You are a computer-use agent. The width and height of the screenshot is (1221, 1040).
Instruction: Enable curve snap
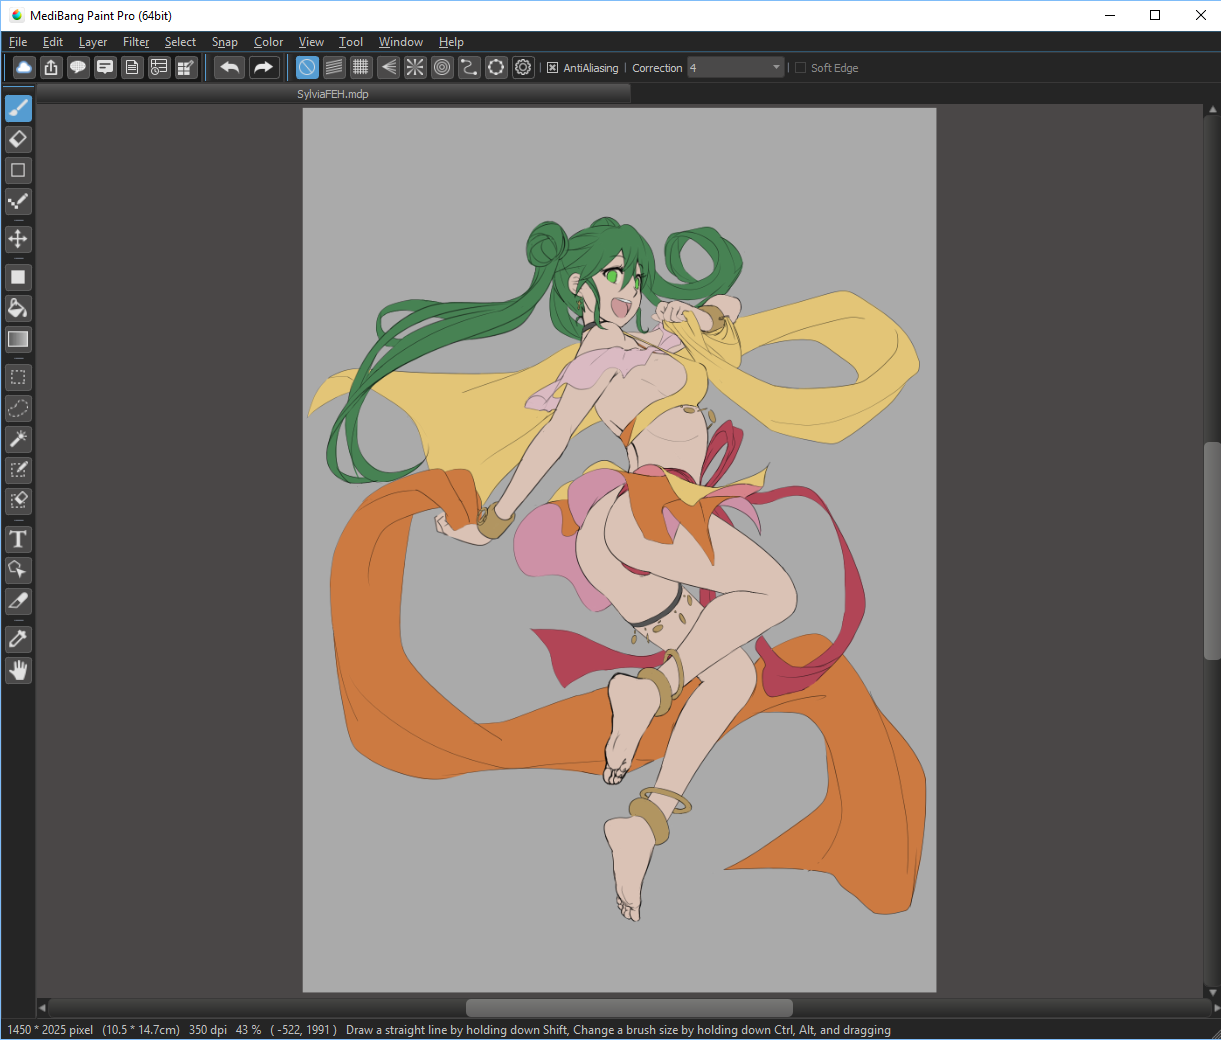(469, 67)
